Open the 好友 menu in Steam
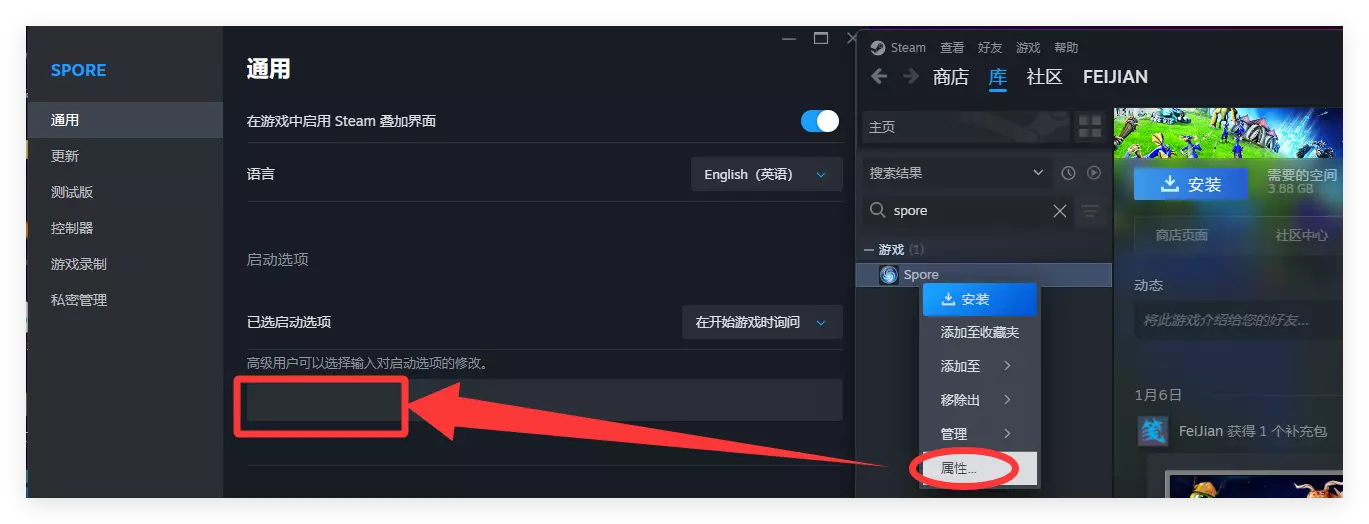Screen dimensions: 1369x524 [990, 47]
